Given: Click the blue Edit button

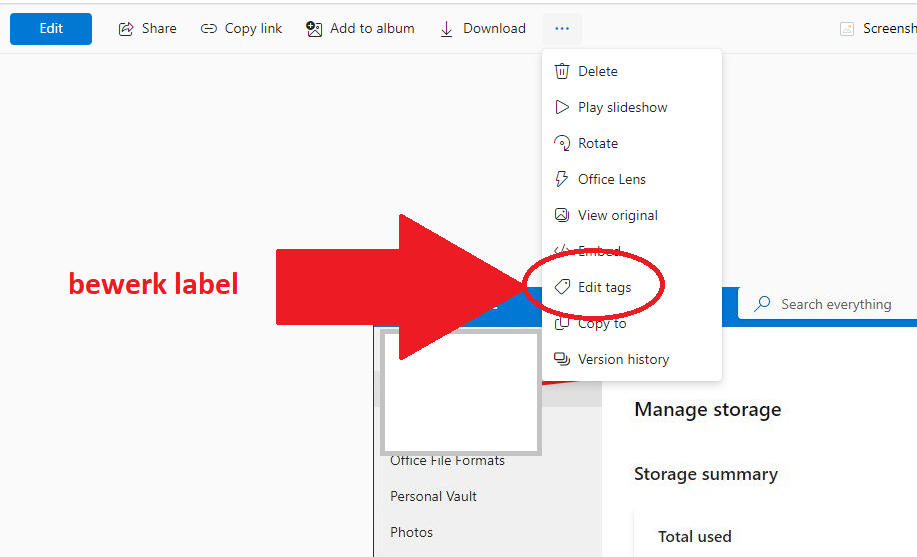Looking at the screenshot, I should pyautogui.click(x=51, y=29).
